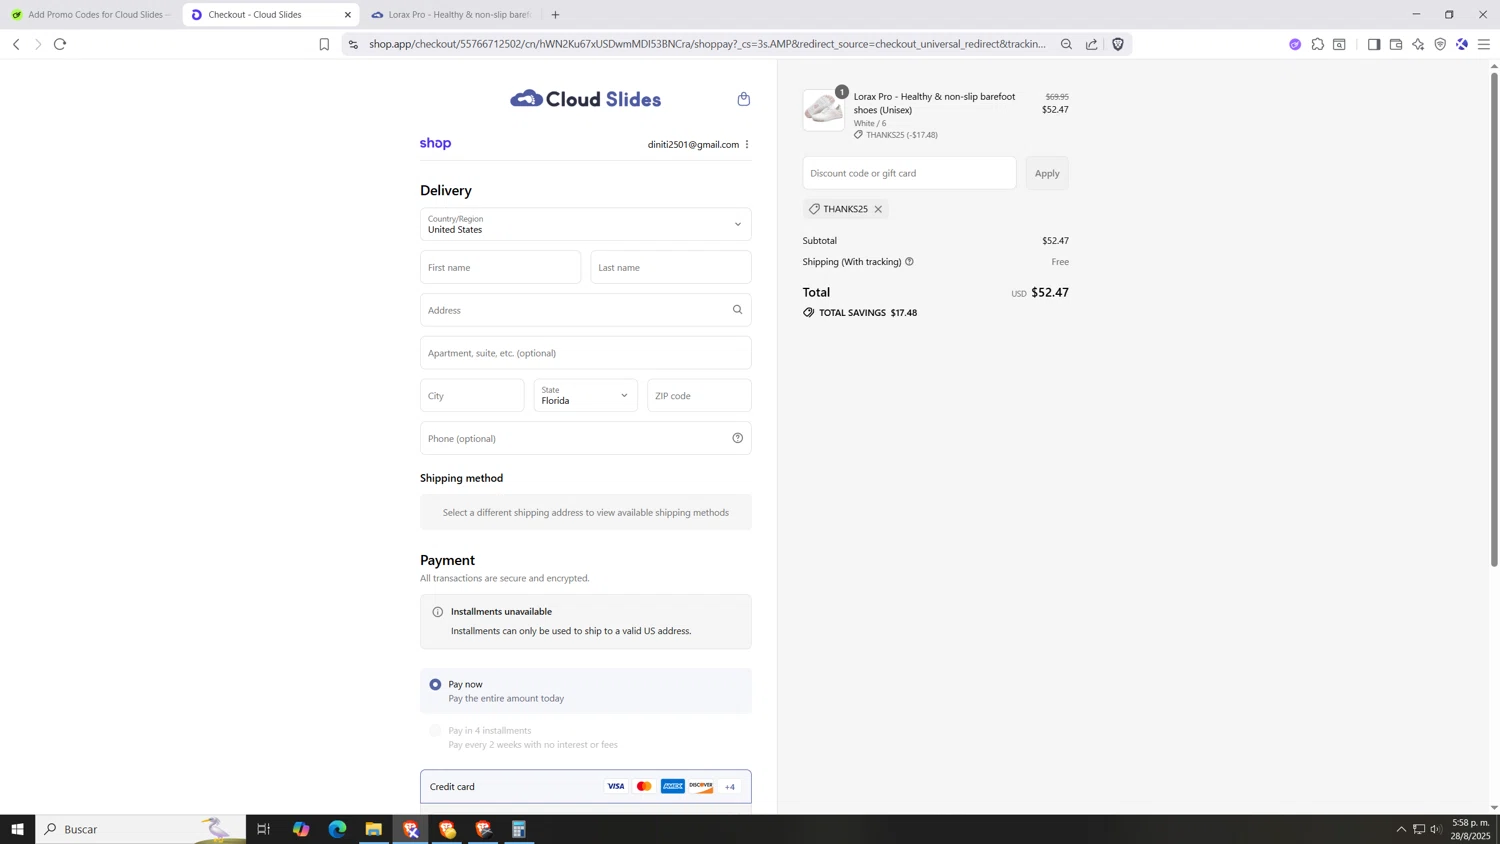Screen dimensions: 1500x844
Task: Click the shipping tracking info icon
Action: 909,262
